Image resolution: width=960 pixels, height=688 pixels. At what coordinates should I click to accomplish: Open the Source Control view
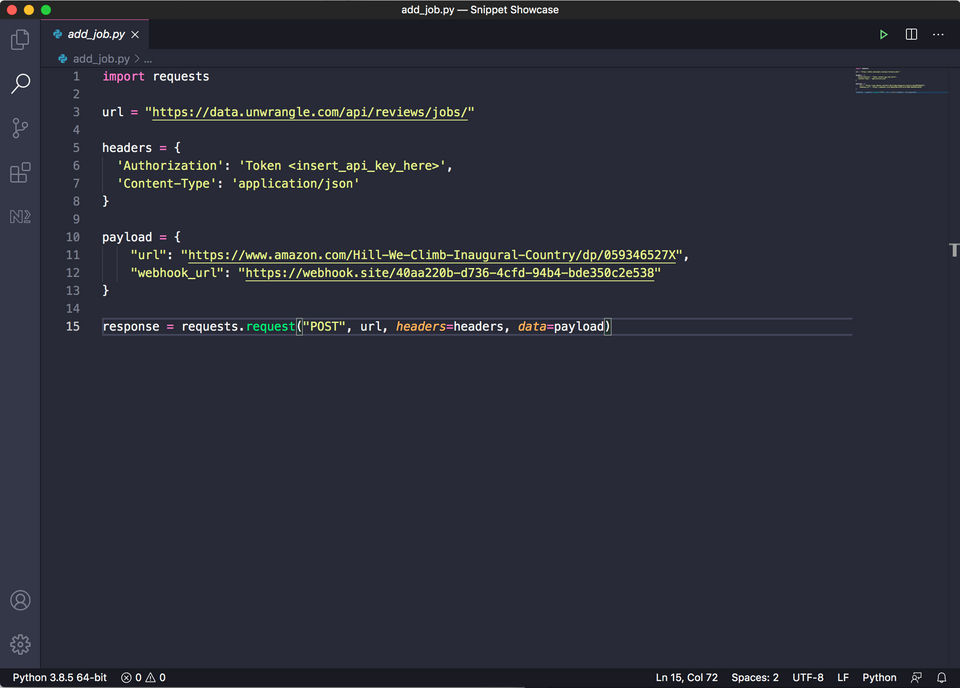pyautogui.click(x=20, y=128)
